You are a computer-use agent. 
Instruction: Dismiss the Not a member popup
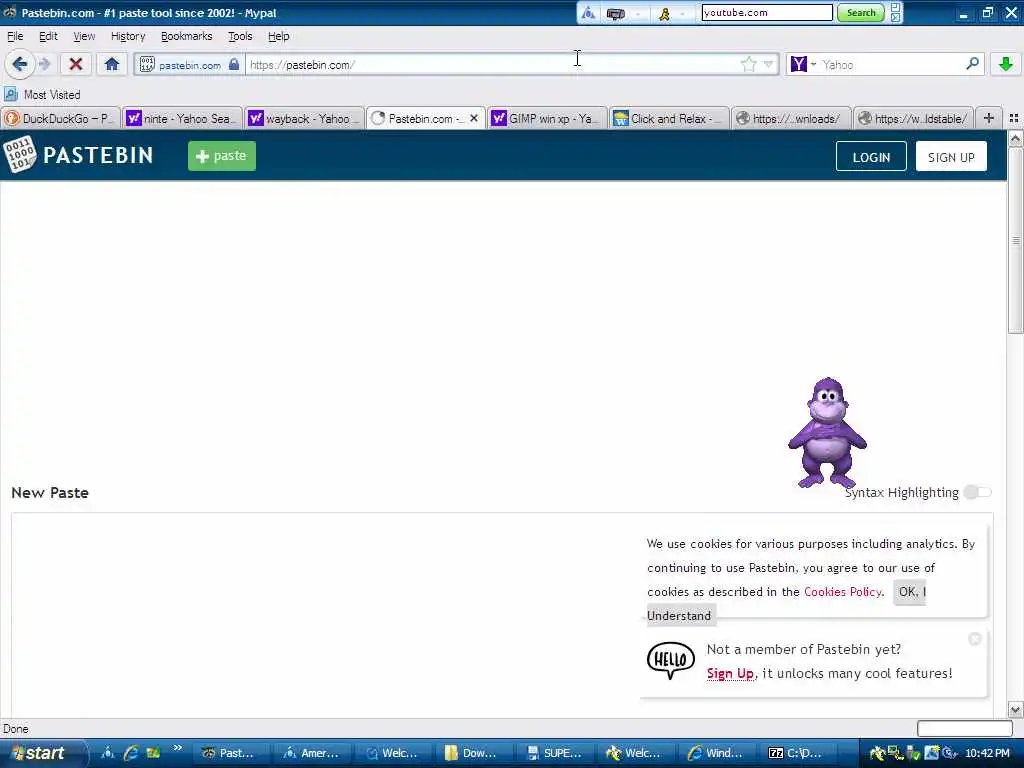pyautogui.click(x=974, y=639)
